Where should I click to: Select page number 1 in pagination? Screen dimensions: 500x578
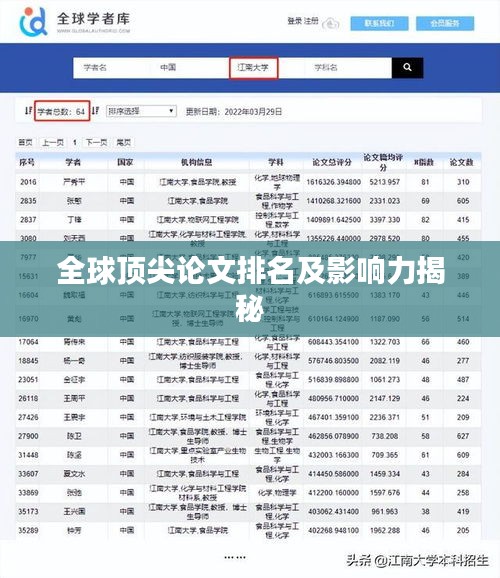tap(75, 142)
